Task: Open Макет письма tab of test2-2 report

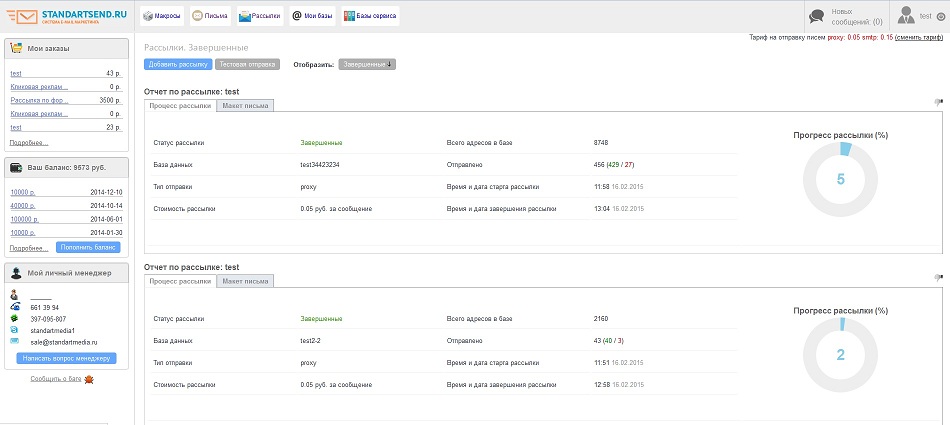Action: click(245, 281)
